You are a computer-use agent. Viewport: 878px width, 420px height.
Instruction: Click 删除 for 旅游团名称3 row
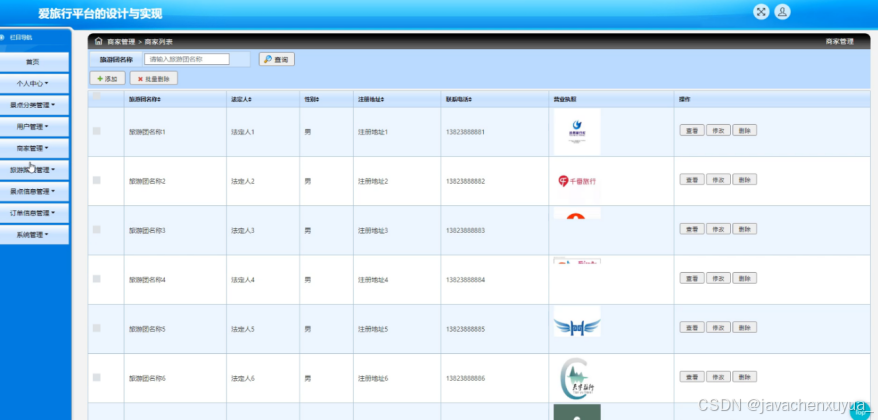(744, 228)
